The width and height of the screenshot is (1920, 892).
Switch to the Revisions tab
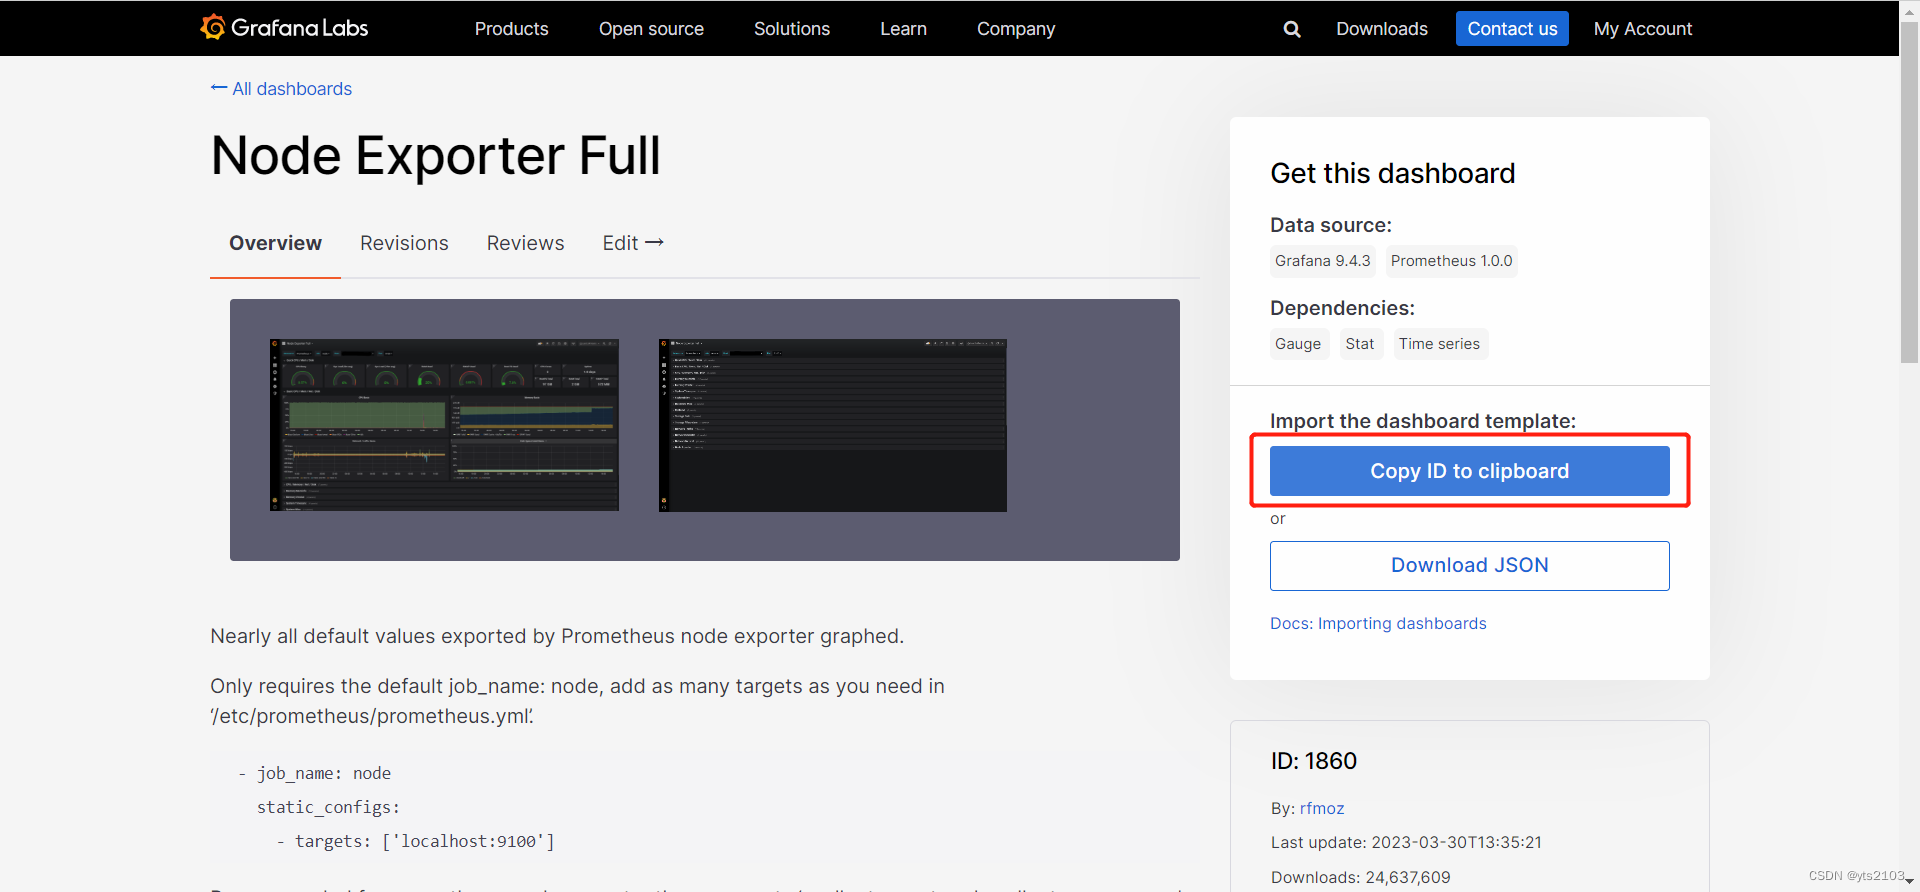[404, 243]
